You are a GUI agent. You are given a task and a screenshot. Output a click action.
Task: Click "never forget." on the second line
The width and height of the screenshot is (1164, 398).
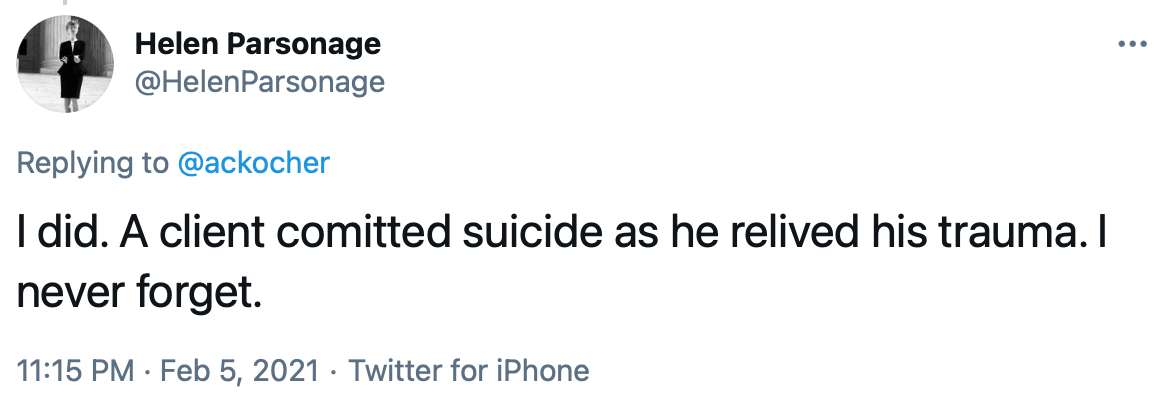(140, 296)
